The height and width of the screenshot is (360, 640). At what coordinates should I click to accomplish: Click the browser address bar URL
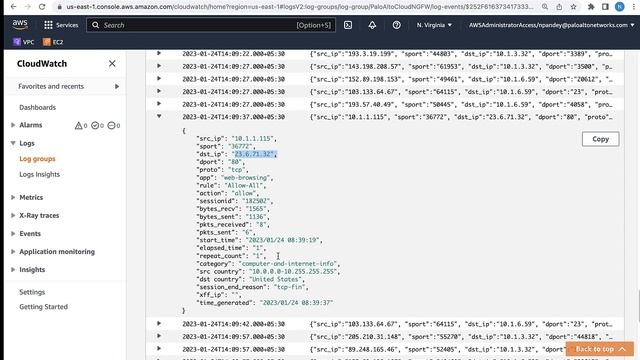pos(300,7)
